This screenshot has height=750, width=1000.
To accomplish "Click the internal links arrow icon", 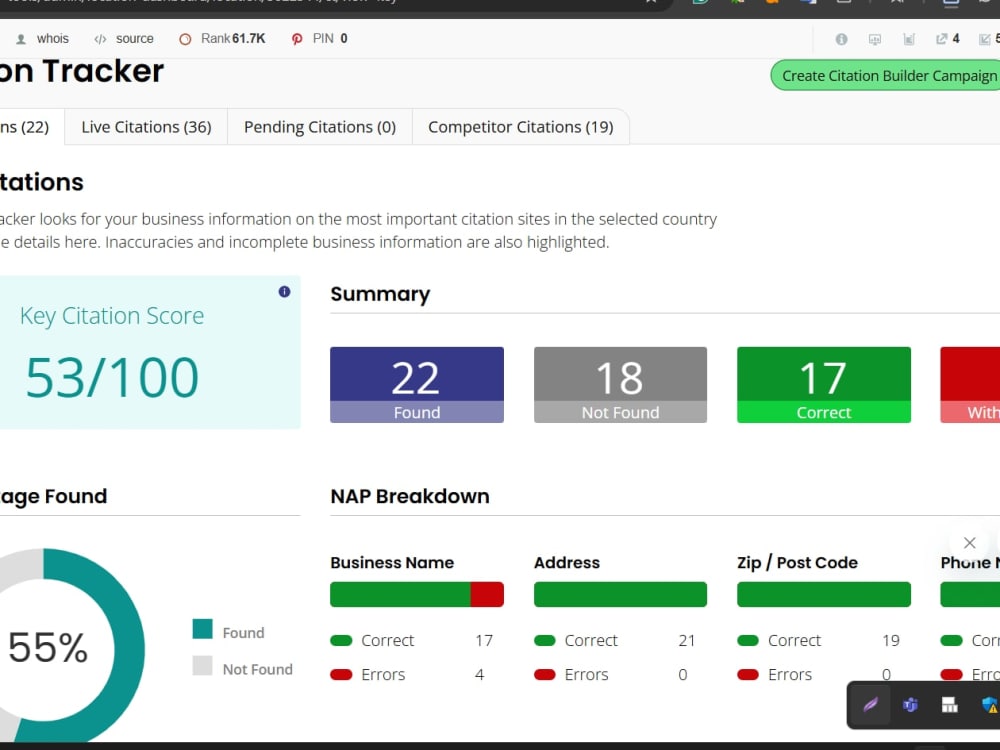I will [985, 39].
